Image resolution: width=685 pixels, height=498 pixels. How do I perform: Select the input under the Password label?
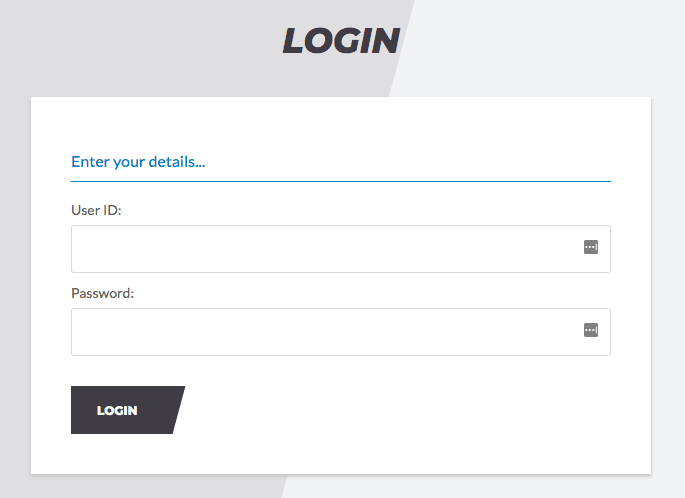pos(341,332)
